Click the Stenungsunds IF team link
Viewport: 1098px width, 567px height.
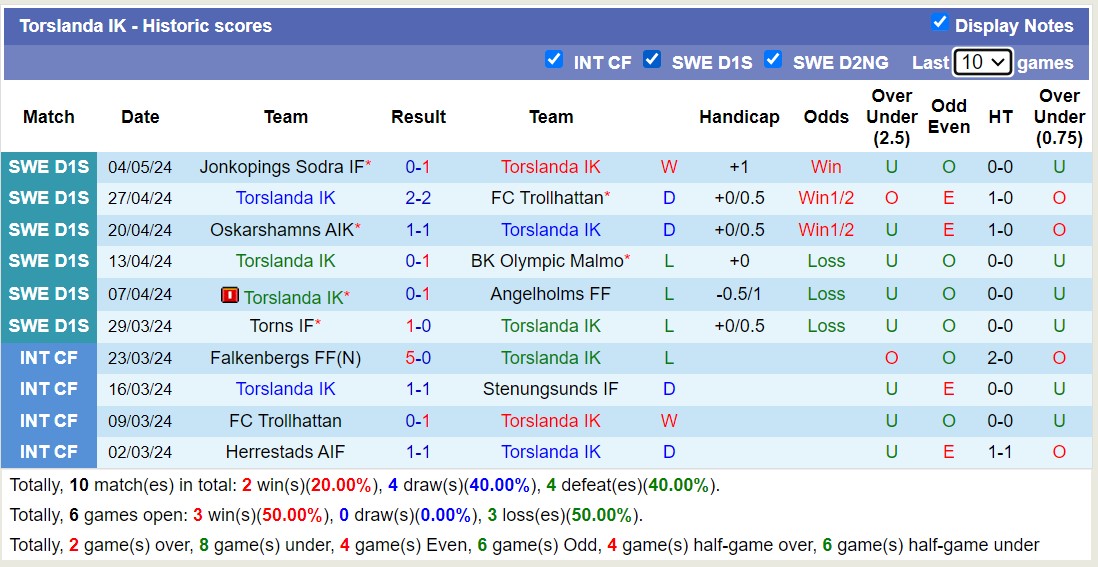tap(551, 389)
